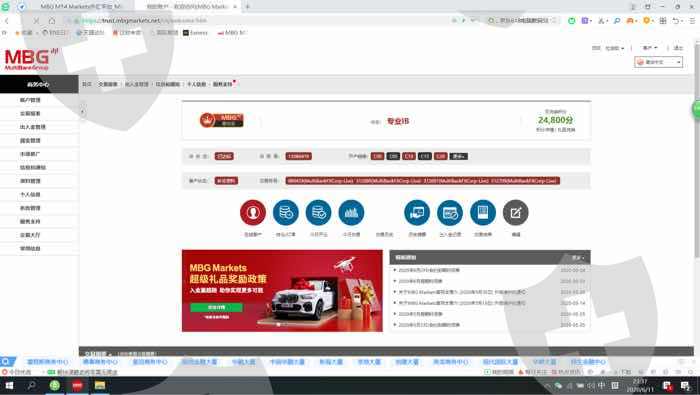700x395 pixels.
Task: Click the blue card-with-check circle icon
Action: coord(450,212)
